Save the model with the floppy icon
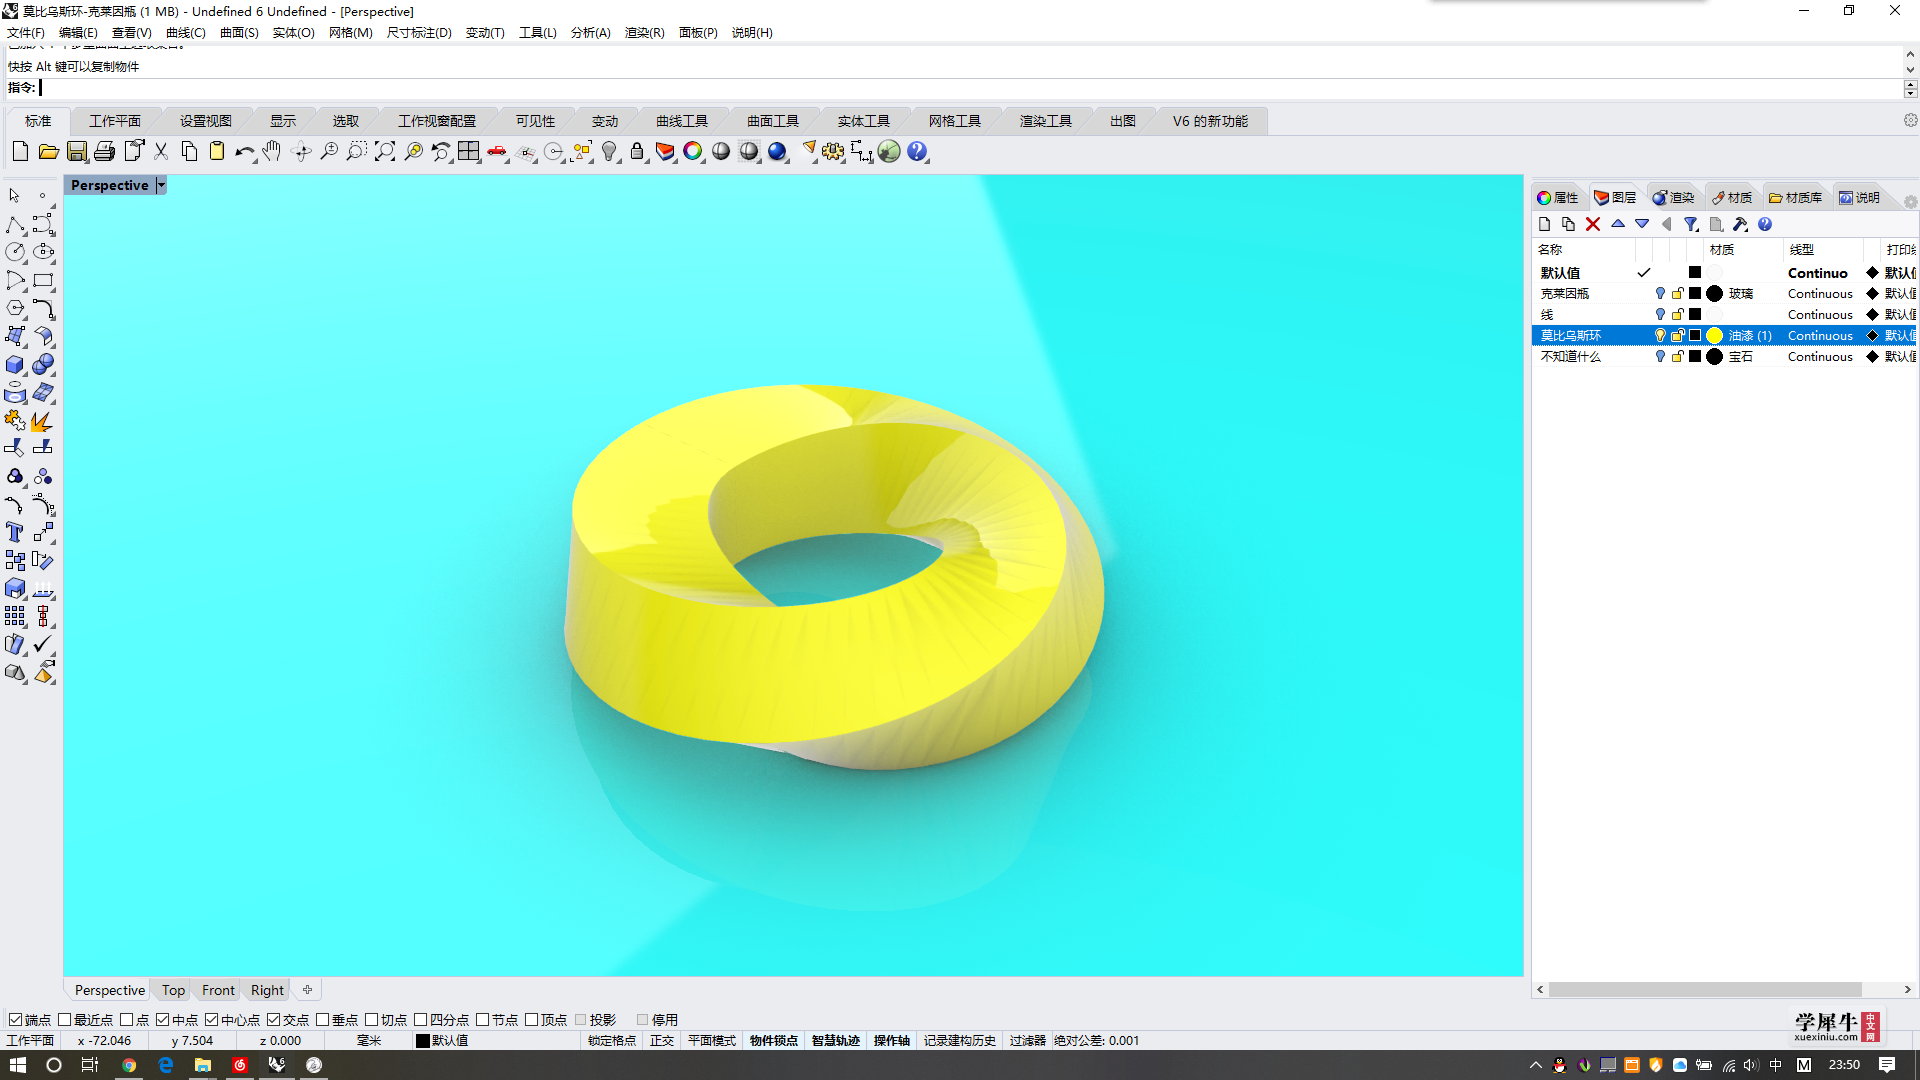The width and height of the screenshot is (1920, 1080). coord(77,152)
